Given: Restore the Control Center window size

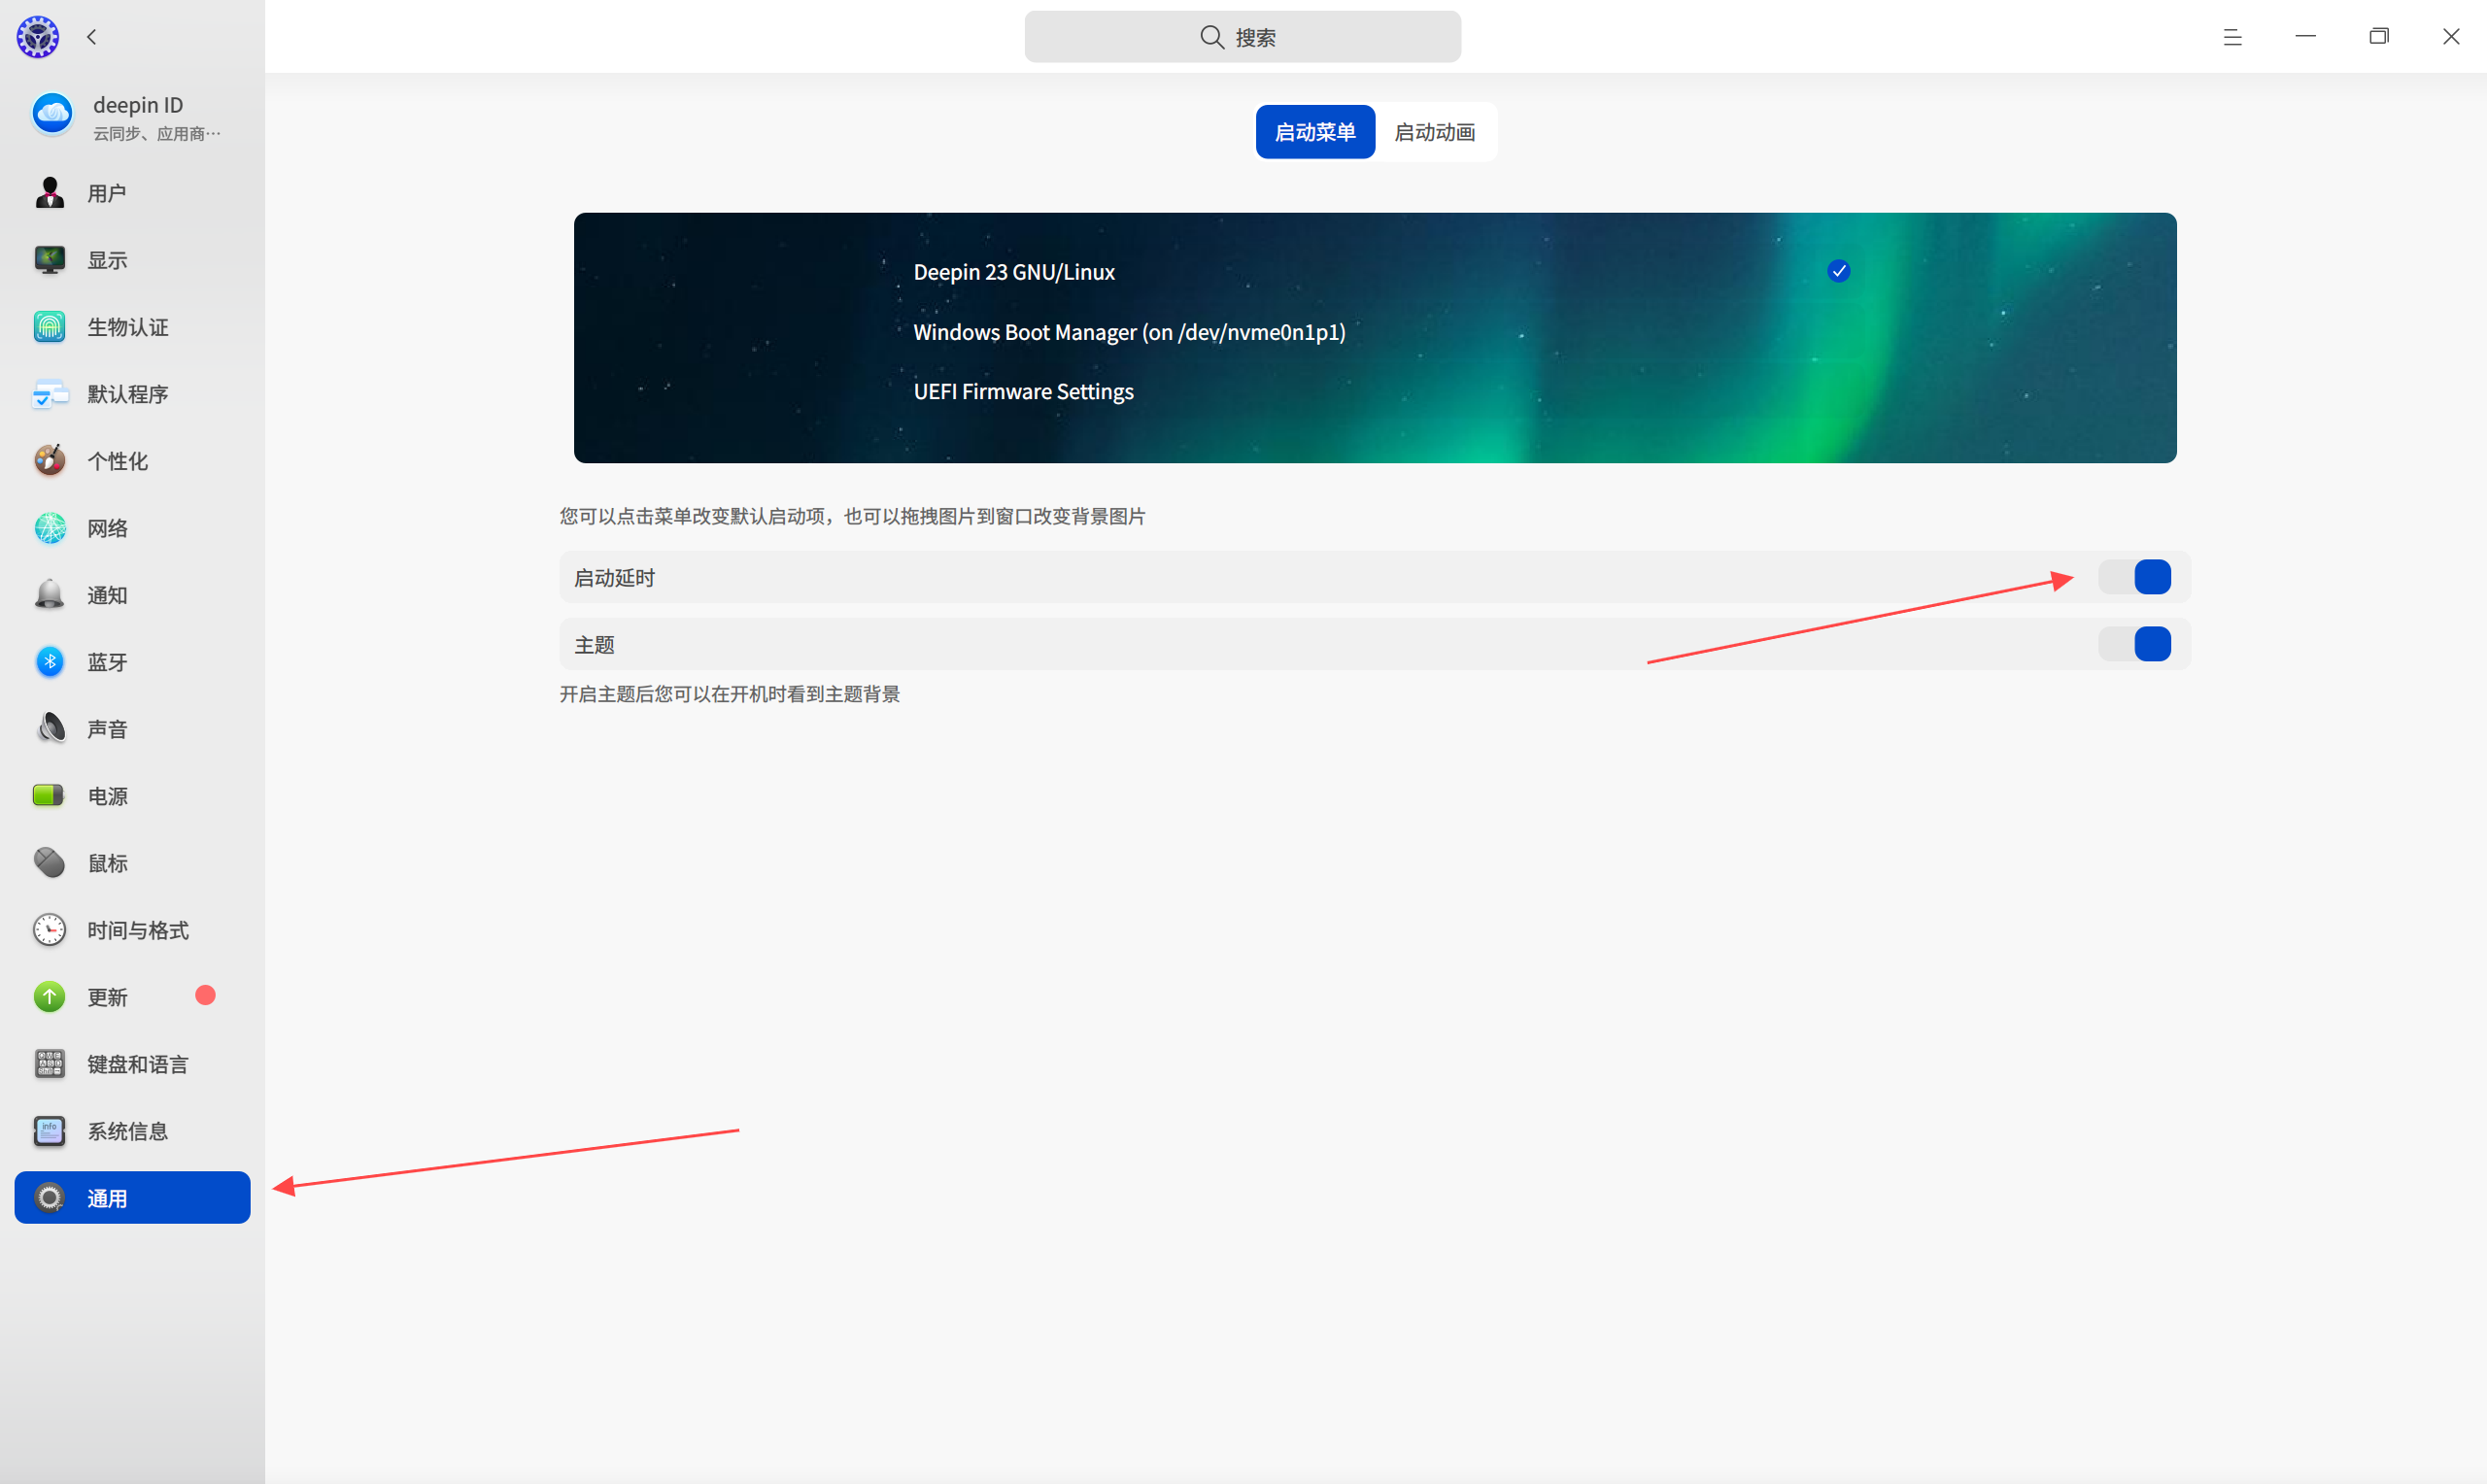Looking at the screenshot, I should 2378,37.
